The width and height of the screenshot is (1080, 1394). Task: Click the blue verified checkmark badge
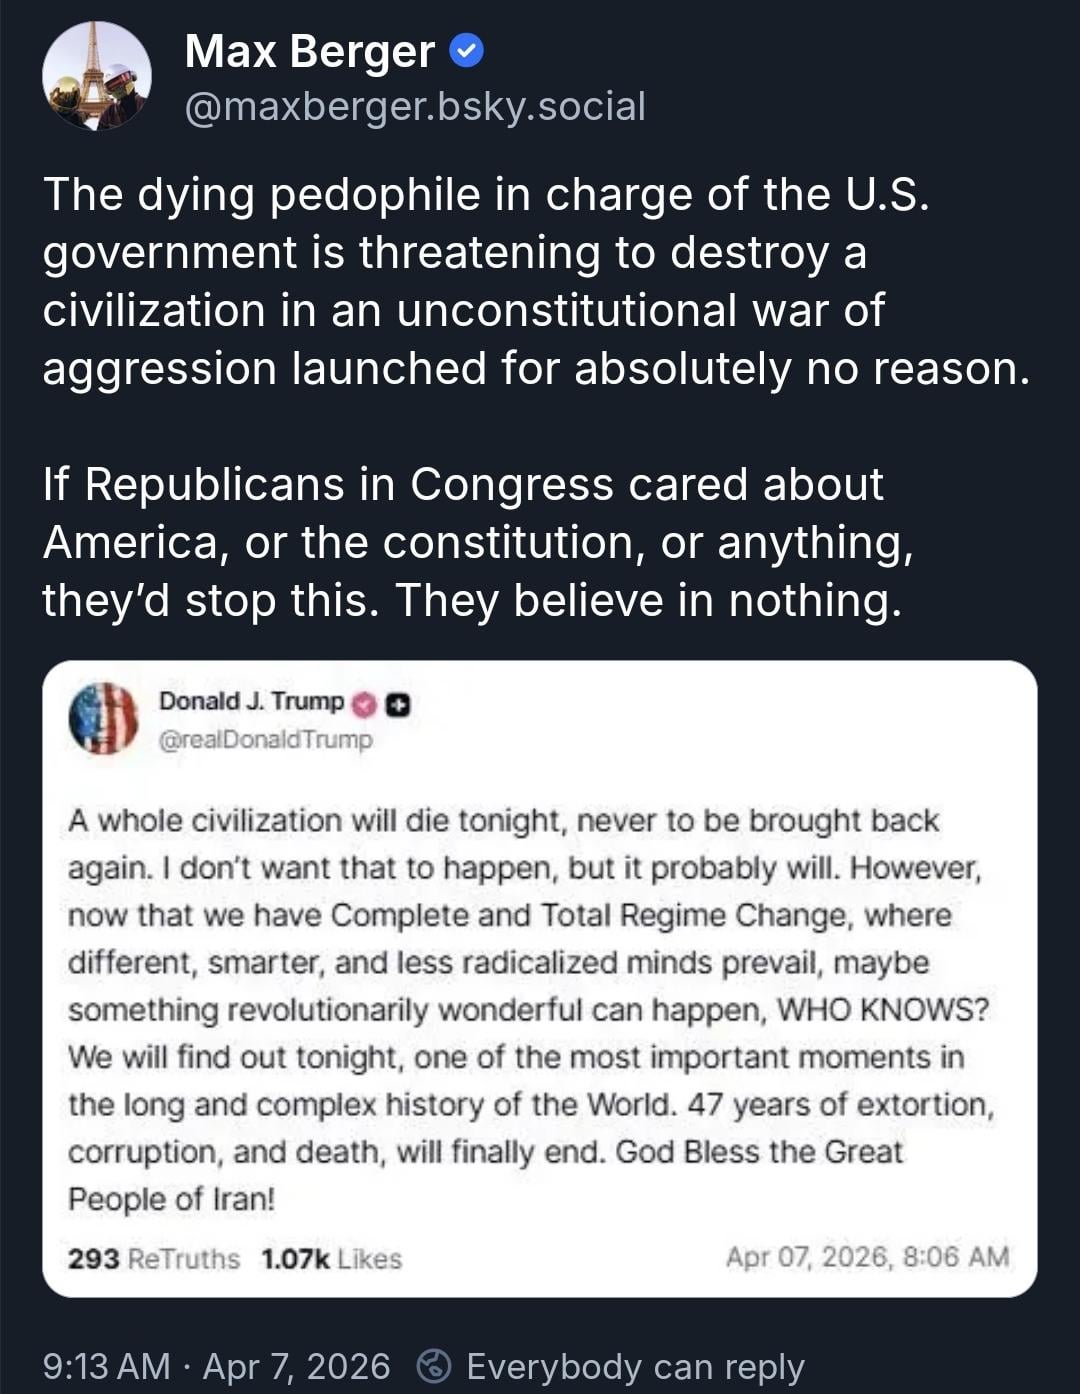coord(466,50)
